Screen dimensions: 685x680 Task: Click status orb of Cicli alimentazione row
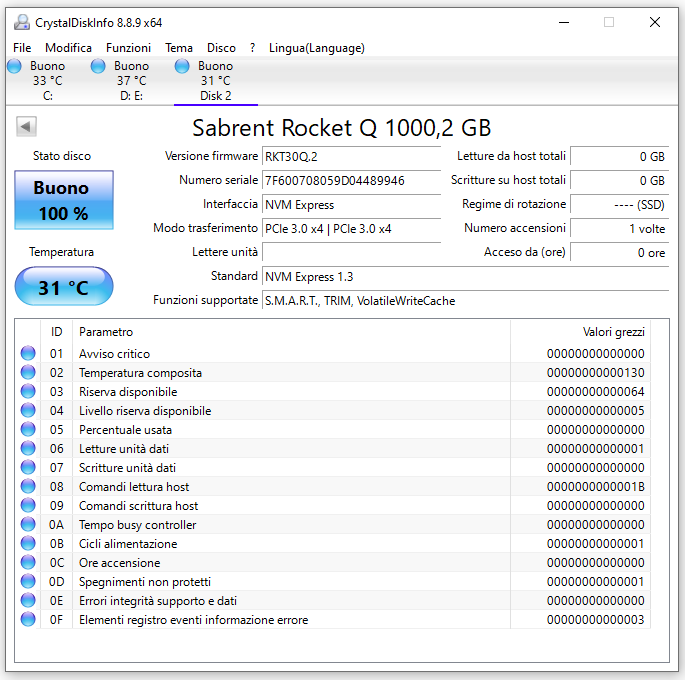pos(28,543)
